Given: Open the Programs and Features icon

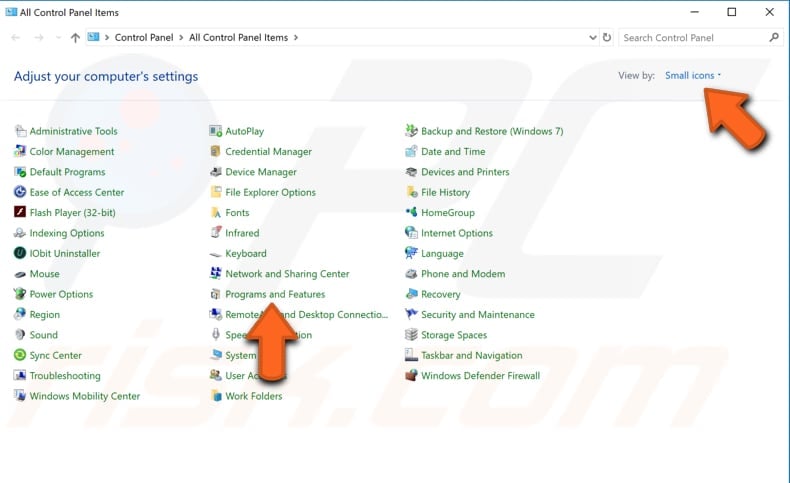Looking at the screenshot, I should (216, 294).
